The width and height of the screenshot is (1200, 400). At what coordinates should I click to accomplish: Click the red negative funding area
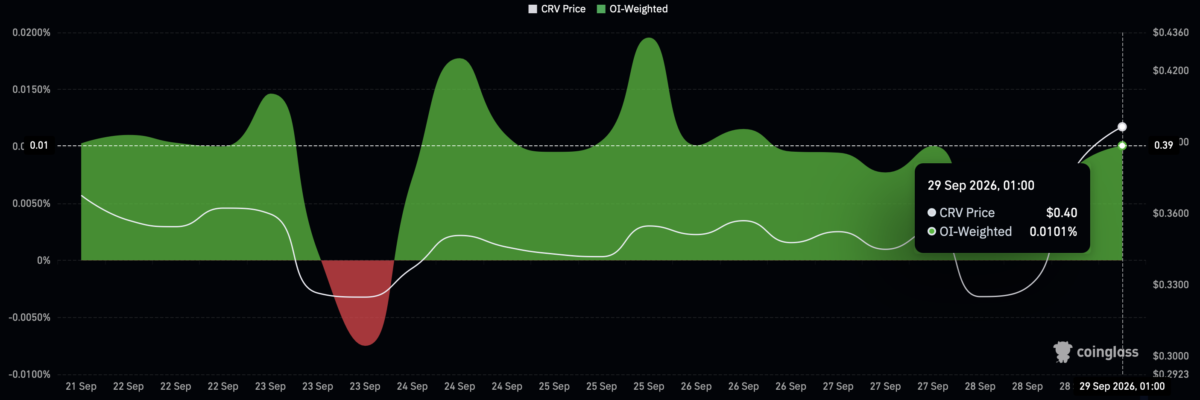(x=358, y=300)
